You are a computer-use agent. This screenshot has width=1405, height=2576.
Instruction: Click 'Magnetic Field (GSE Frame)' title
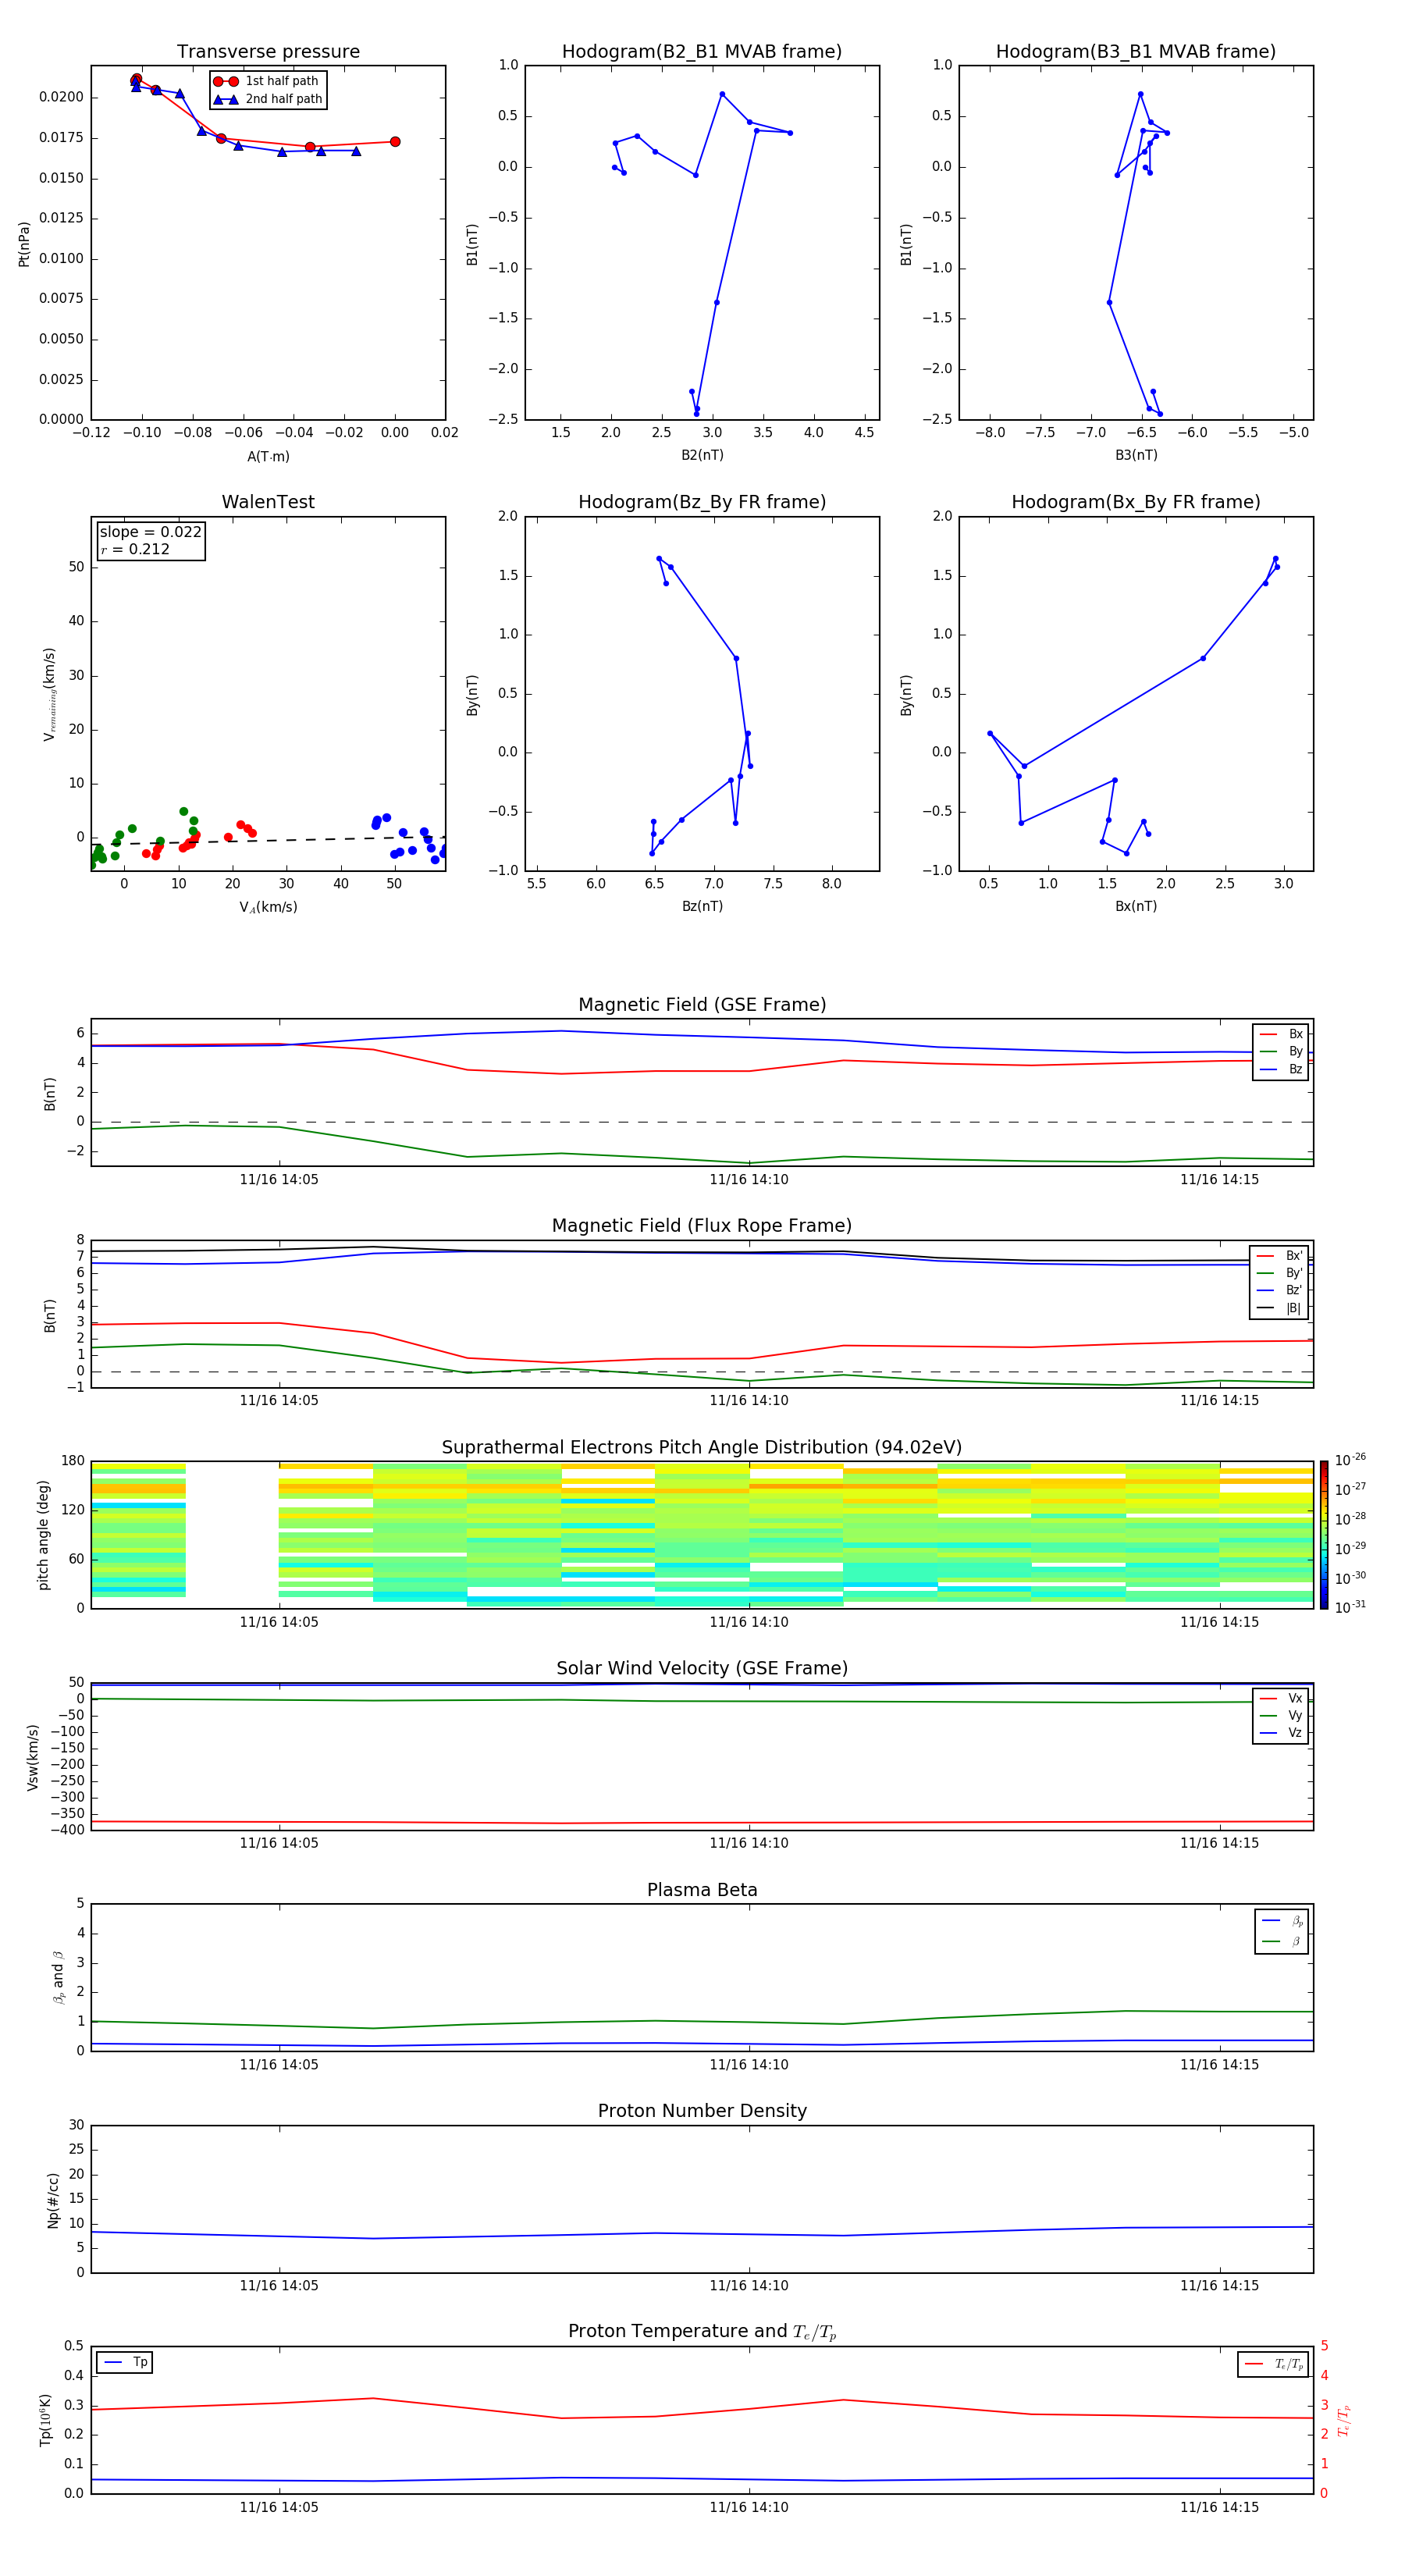pos(702,1005)
